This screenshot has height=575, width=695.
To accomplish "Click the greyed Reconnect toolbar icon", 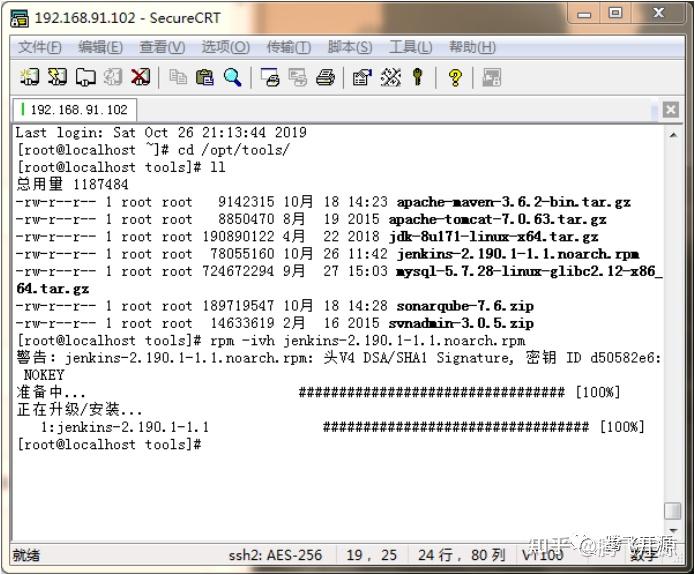I will [113, 77].
